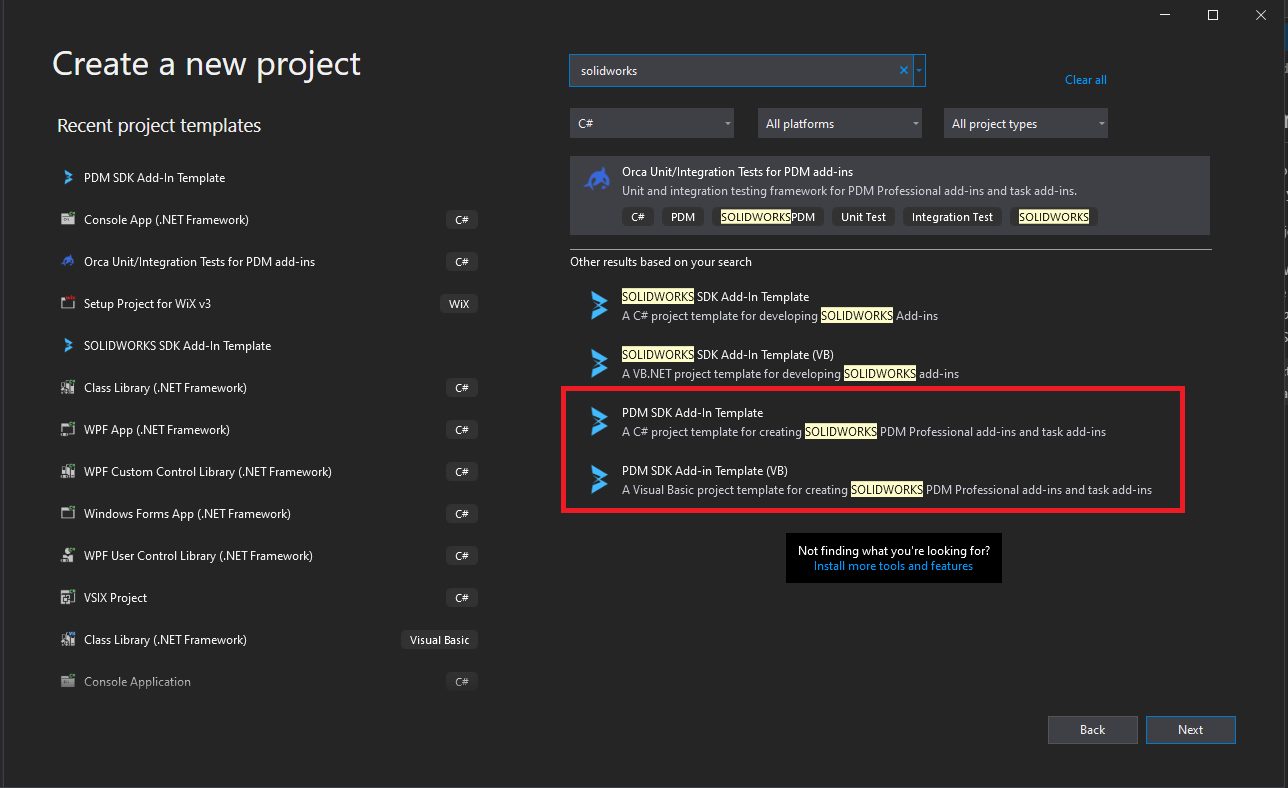Click into the solidworks search field
The height and width of the screenshot is (788, 1288).
[735, 71]
